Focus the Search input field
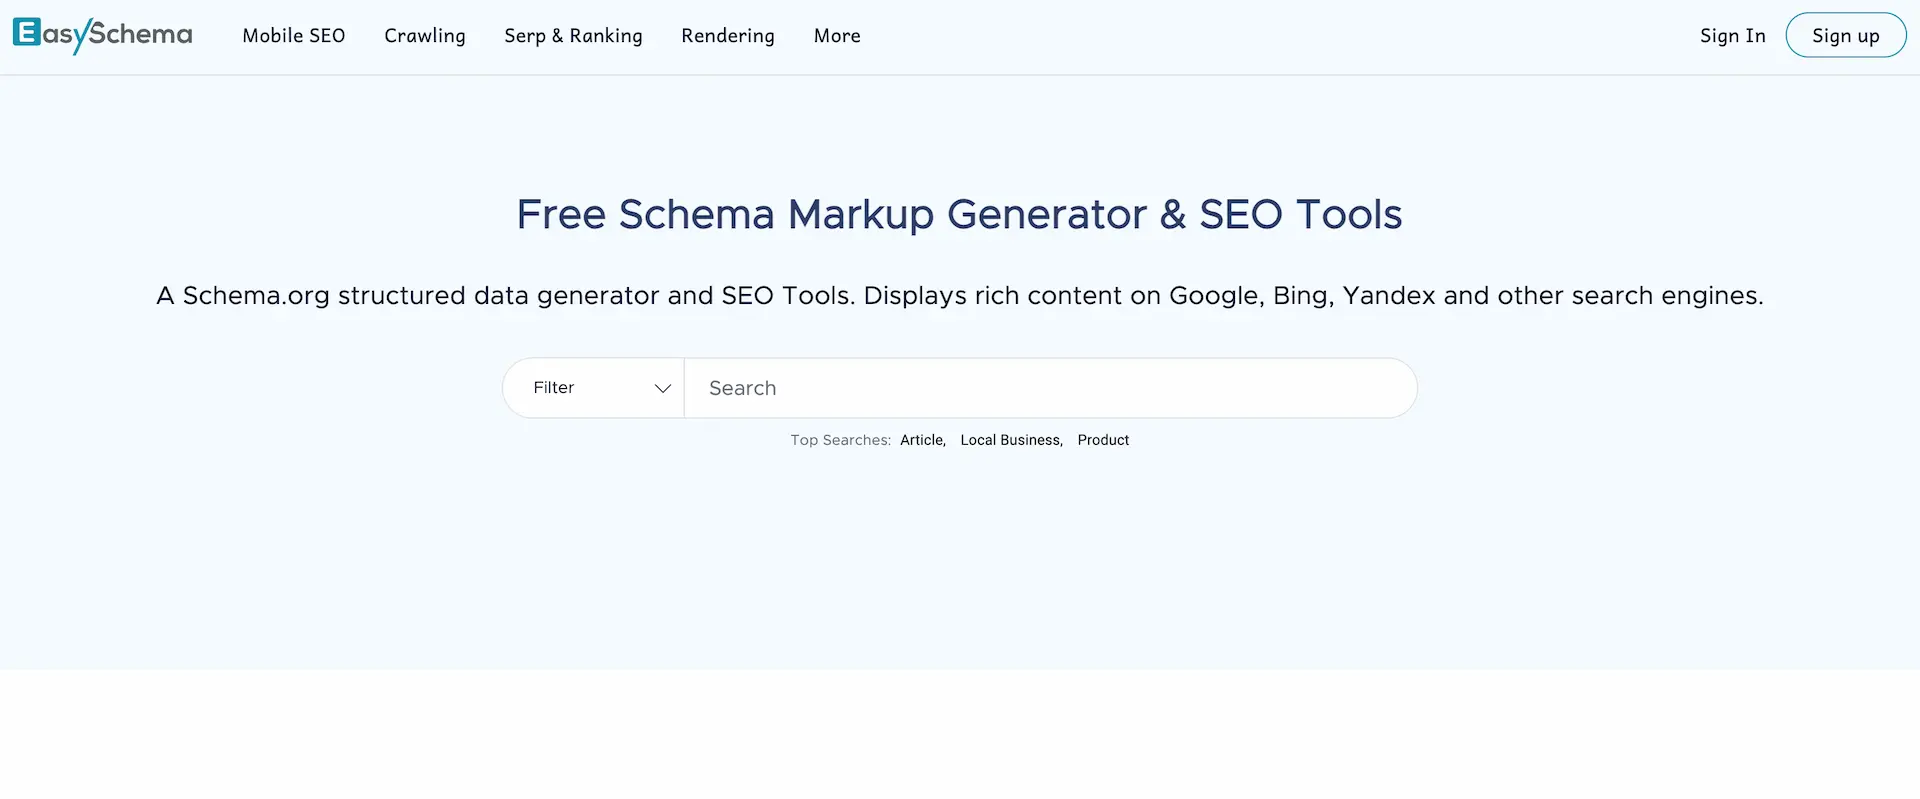Viewport: 1920px width, 799px height. pos(1050,388)
